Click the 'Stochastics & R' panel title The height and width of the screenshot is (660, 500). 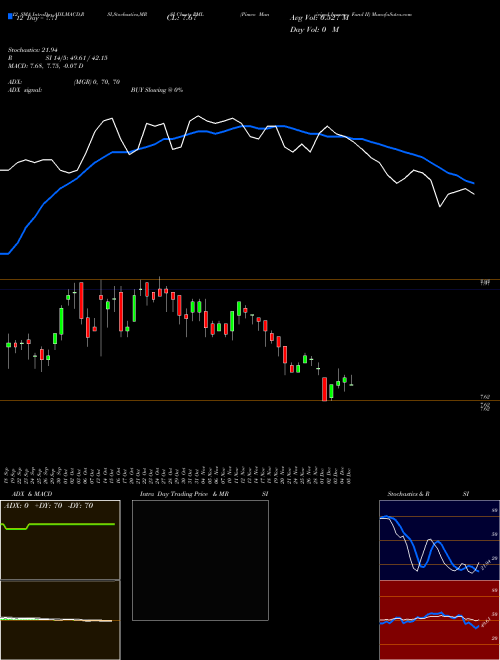pyautogui.click(x=408, y=494)
